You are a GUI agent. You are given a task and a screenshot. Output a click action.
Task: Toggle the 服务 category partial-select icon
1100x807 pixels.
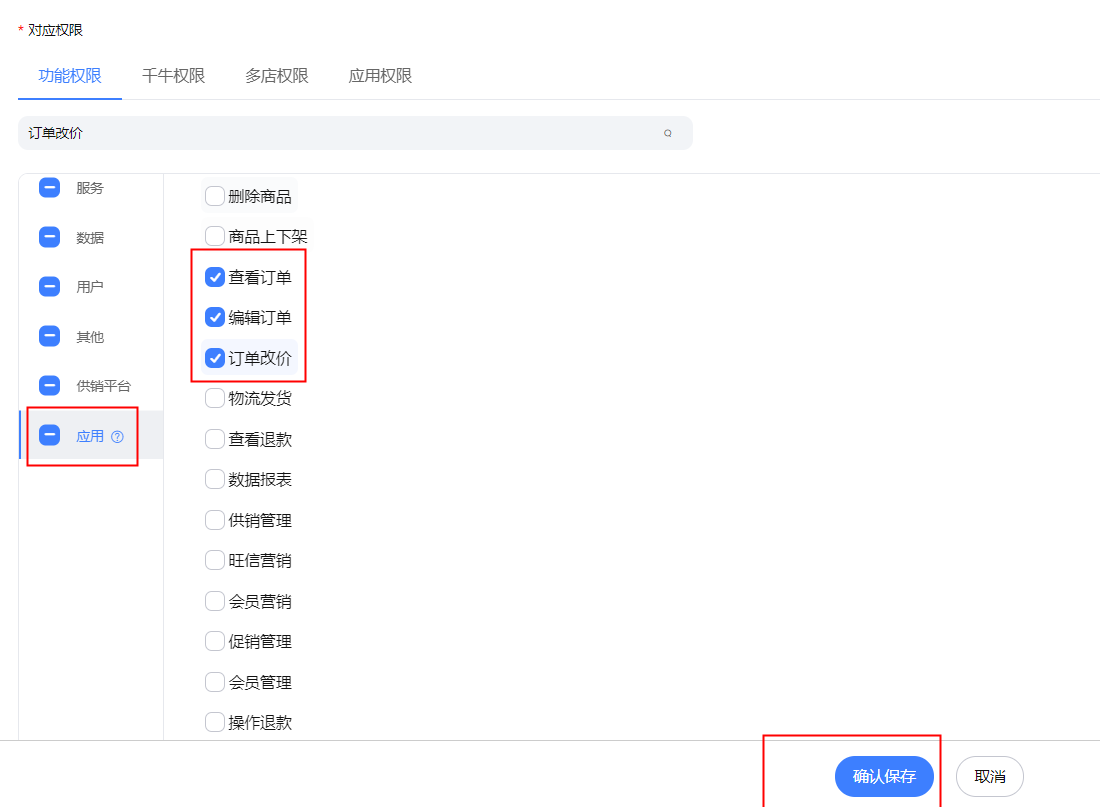(x=49, y=188)
